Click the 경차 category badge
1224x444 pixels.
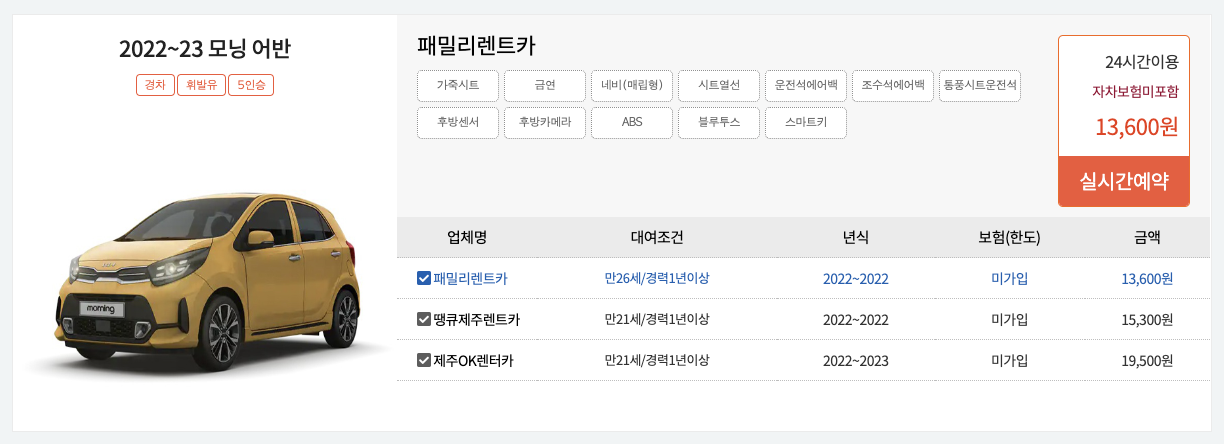tap(155, 85)
